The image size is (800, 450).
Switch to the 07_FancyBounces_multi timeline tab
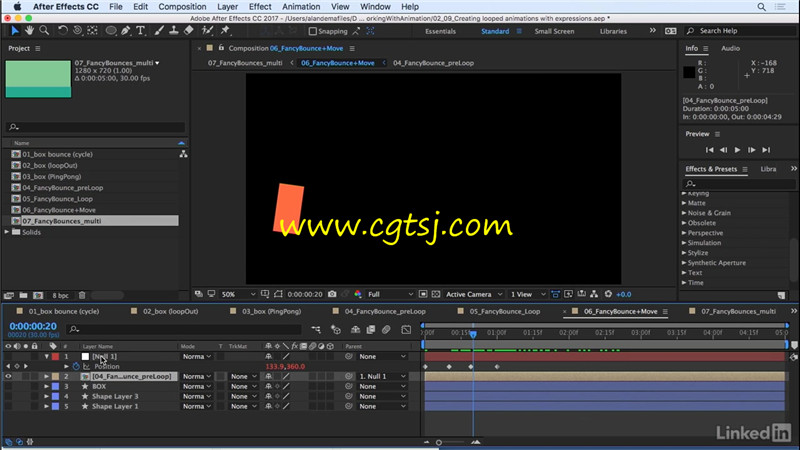738,311
